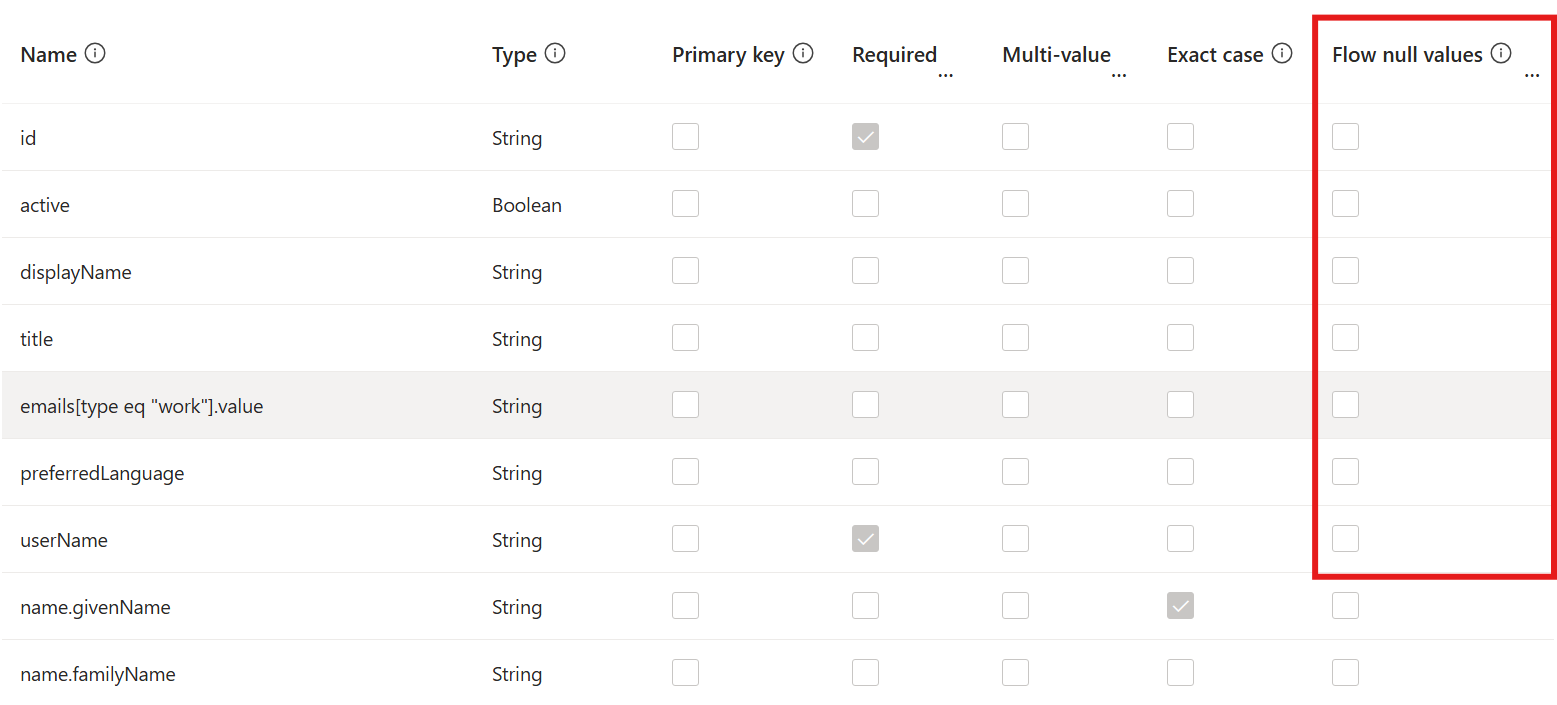Click the Multi-value column header
This screenshot has height=705, width=1557.
(1056, 55)
